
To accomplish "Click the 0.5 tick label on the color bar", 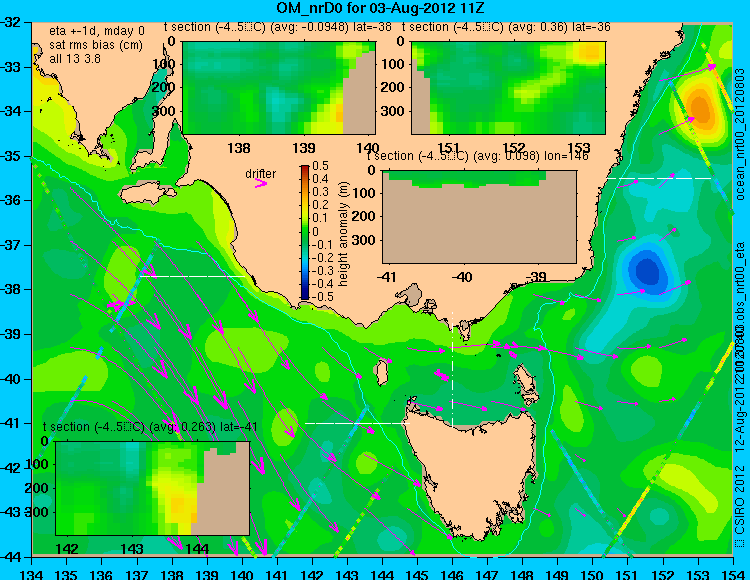I will pos(320,166).
